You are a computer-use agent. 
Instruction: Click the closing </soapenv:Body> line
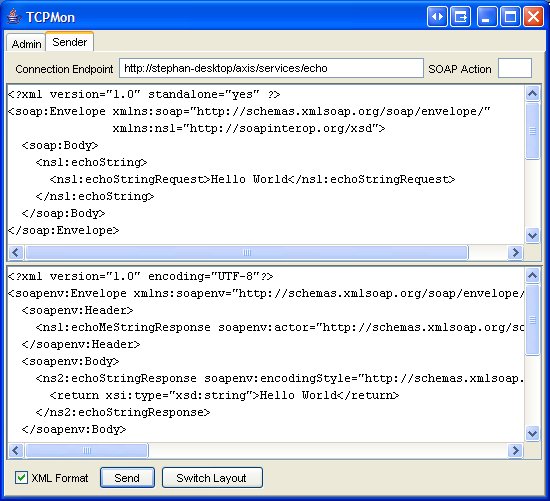point(74,429)
